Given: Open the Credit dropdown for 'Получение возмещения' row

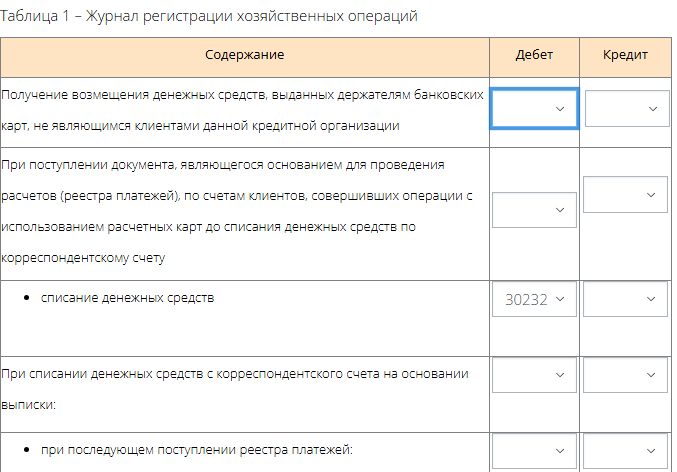Looking at the screenshot, I should [626, 108].
